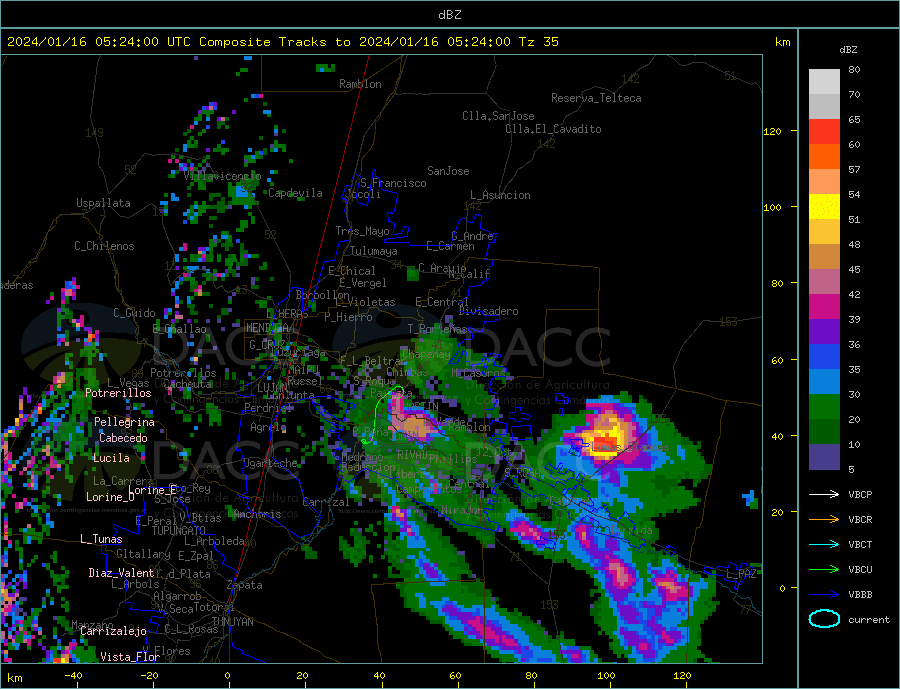Select the magenta 39-42 dBZ swatch
The width and height of the screenshot is (900, 689).
coord(824,307)
